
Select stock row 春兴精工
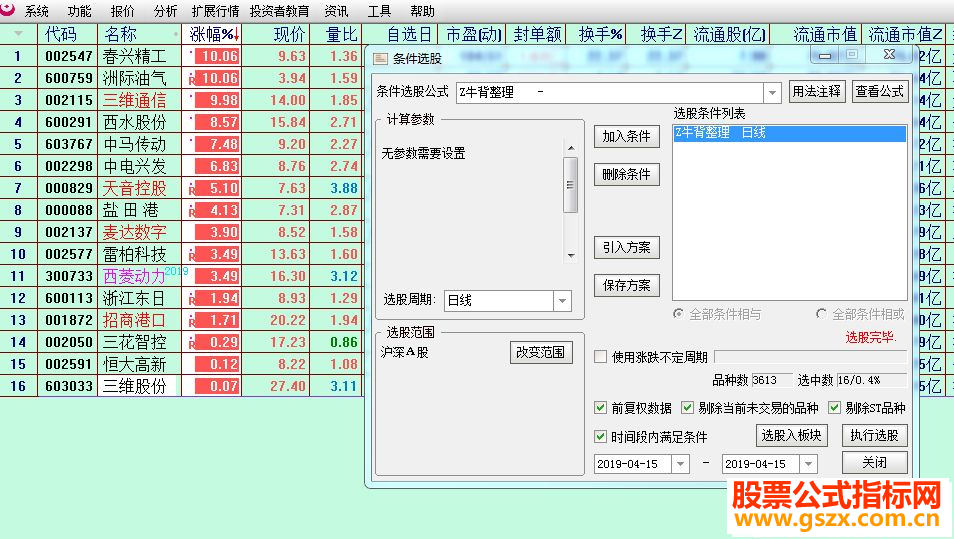point(134,57)
